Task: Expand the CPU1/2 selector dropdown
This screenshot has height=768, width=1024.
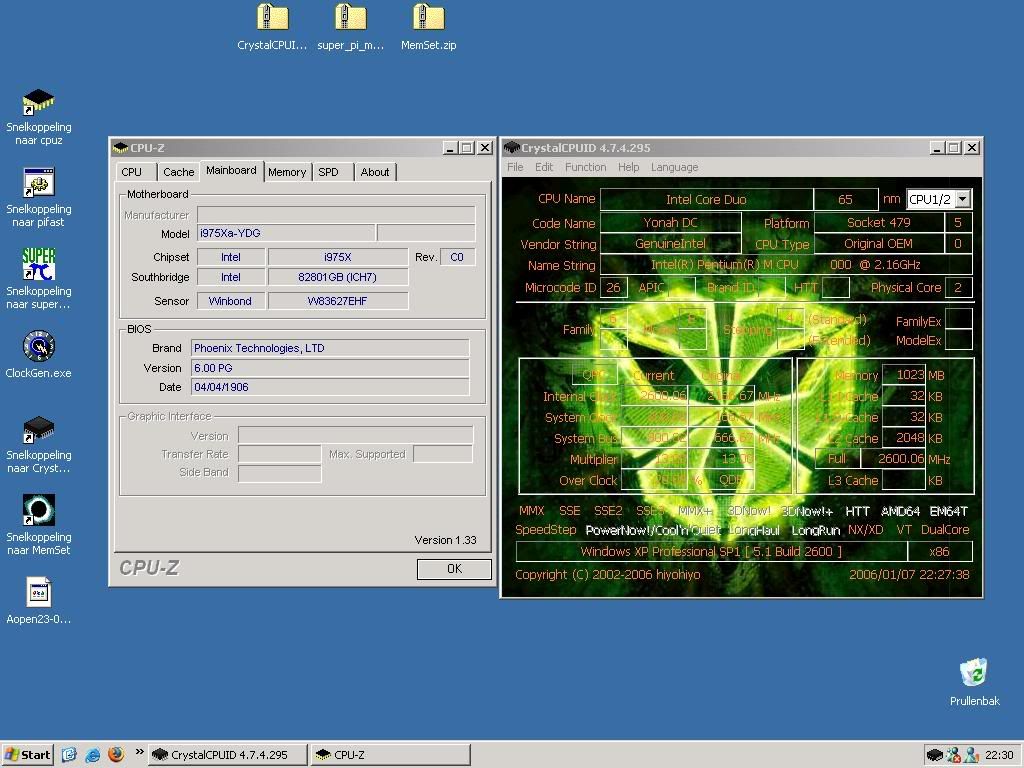Action: tap(962, 199)
